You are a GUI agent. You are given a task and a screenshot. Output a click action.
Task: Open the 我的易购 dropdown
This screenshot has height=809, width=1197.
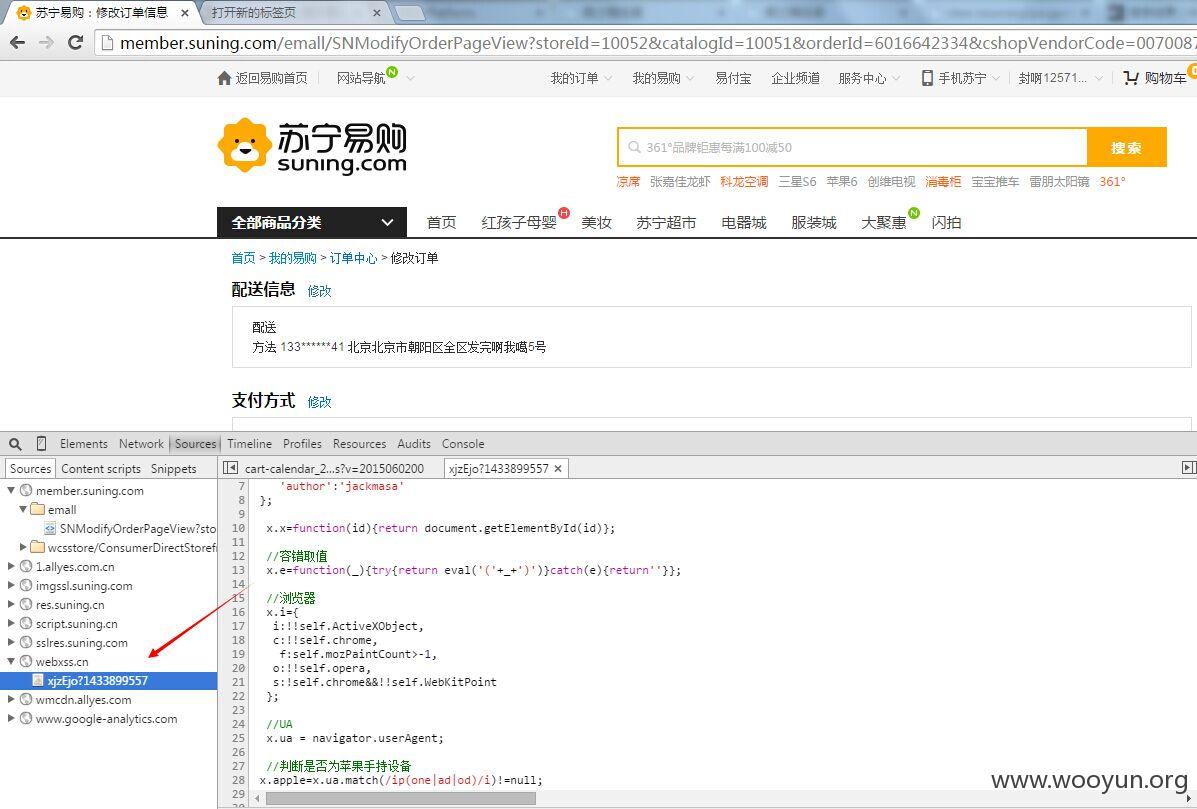point(663,78)
